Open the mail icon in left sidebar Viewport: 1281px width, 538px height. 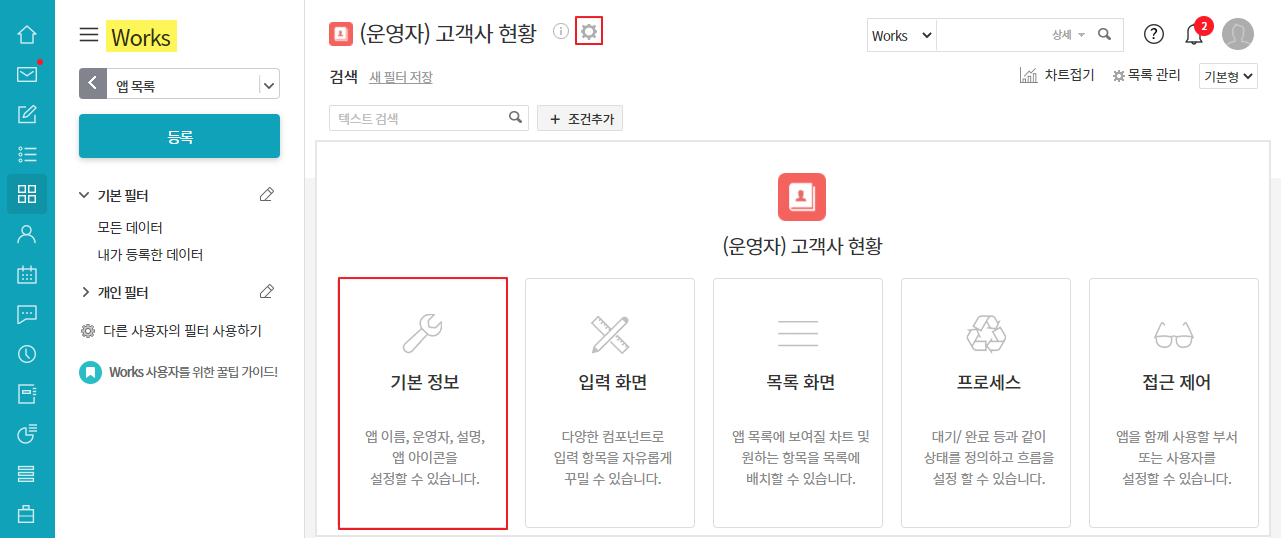(x=27, y=74)
